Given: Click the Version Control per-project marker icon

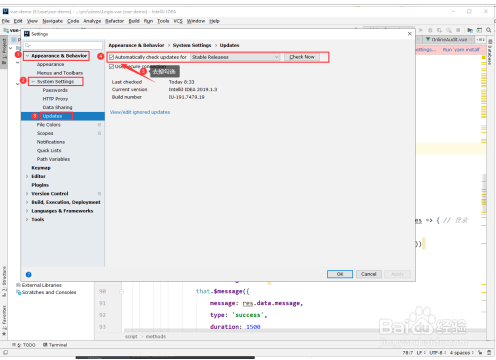Looking at the screenshot, I should click(99, 194).
